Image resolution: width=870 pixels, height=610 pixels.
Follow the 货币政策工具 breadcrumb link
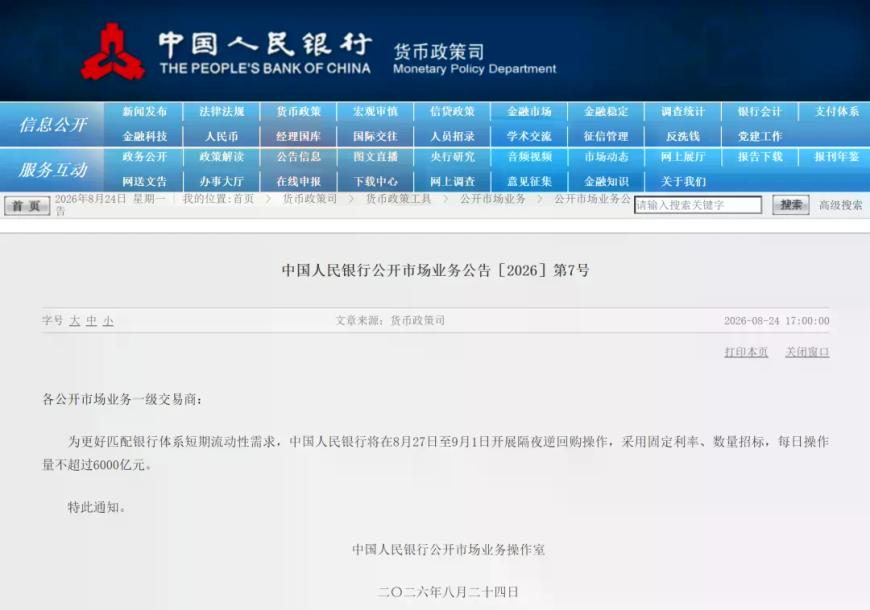398,199
